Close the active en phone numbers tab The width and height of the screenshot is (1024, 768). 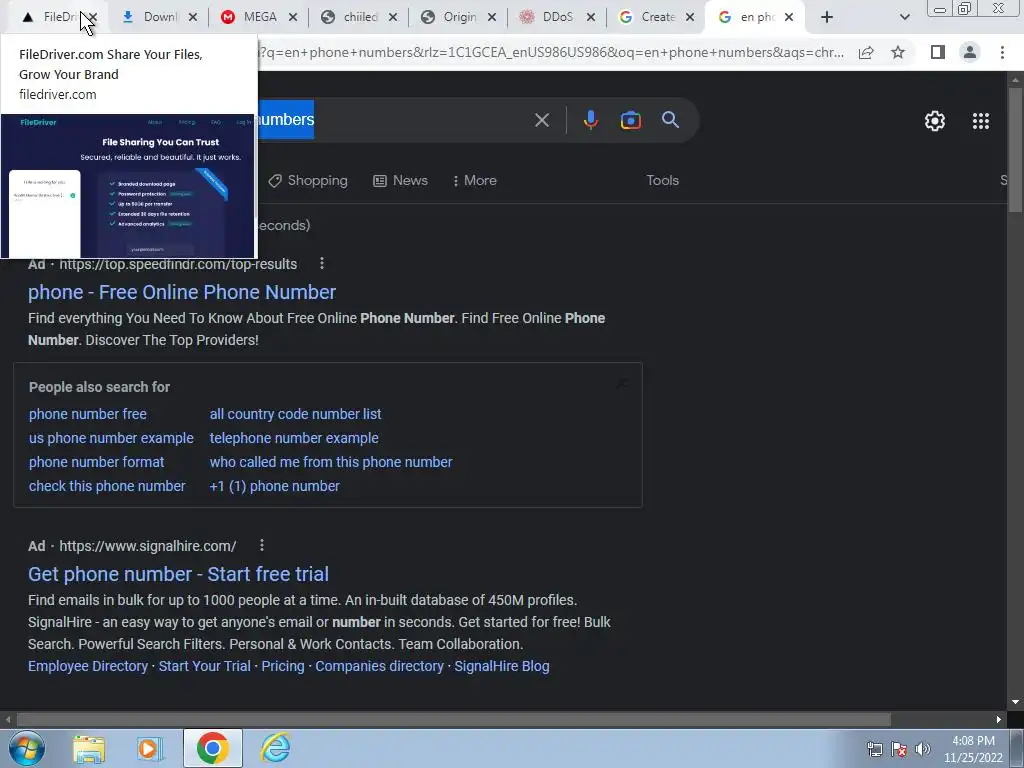(x=789, y=18)
